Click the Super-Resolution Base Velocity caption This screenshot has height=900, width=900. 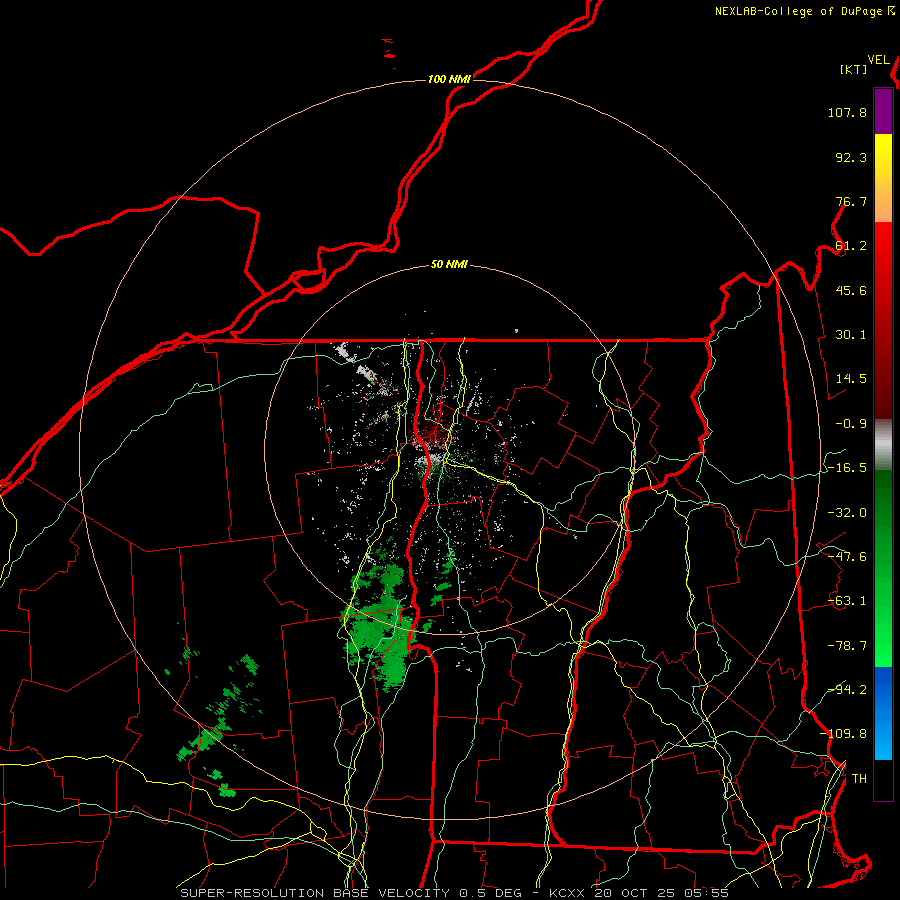click(455, 893)
